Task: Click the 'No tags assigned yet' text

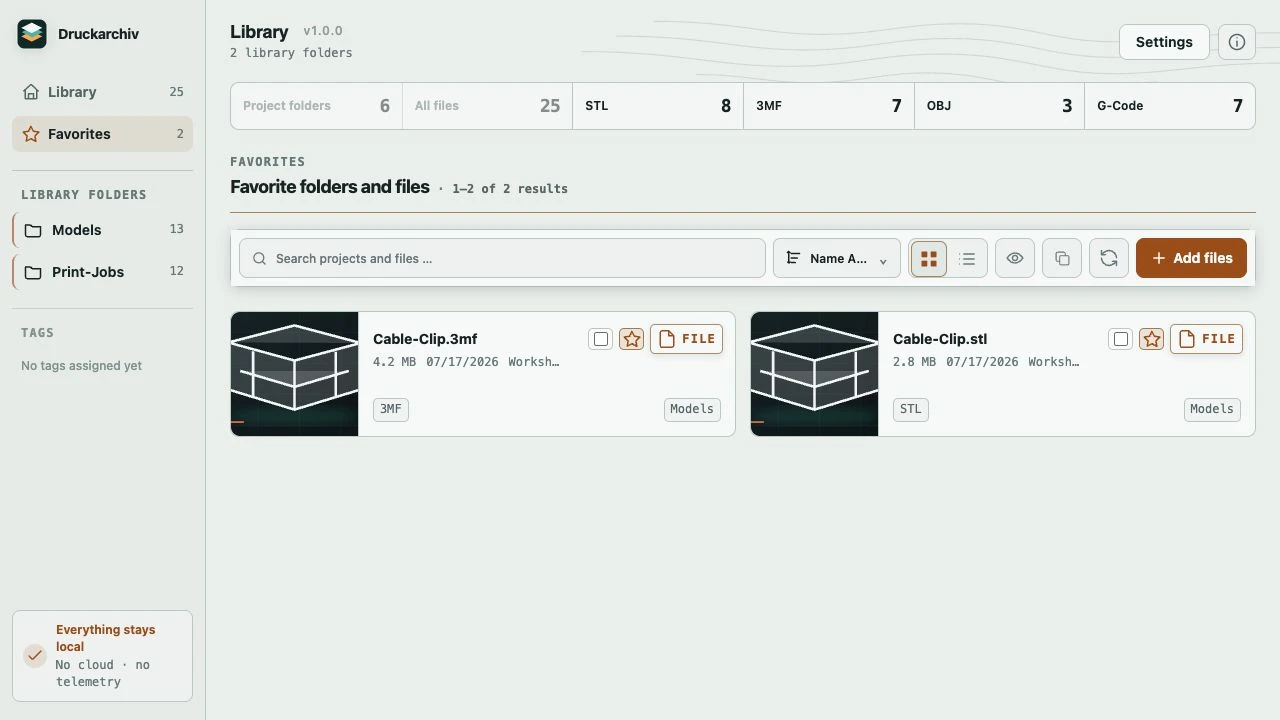Action: click(x=82, y=366)
